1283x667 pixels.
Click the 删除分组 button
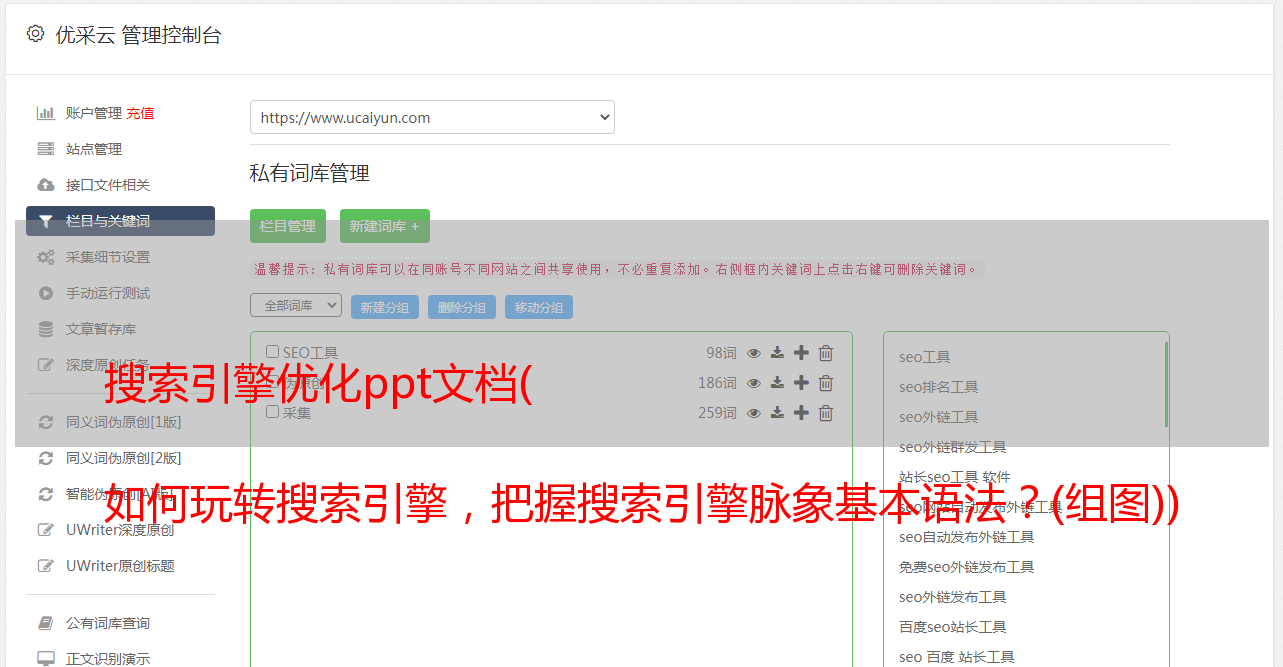462,307
